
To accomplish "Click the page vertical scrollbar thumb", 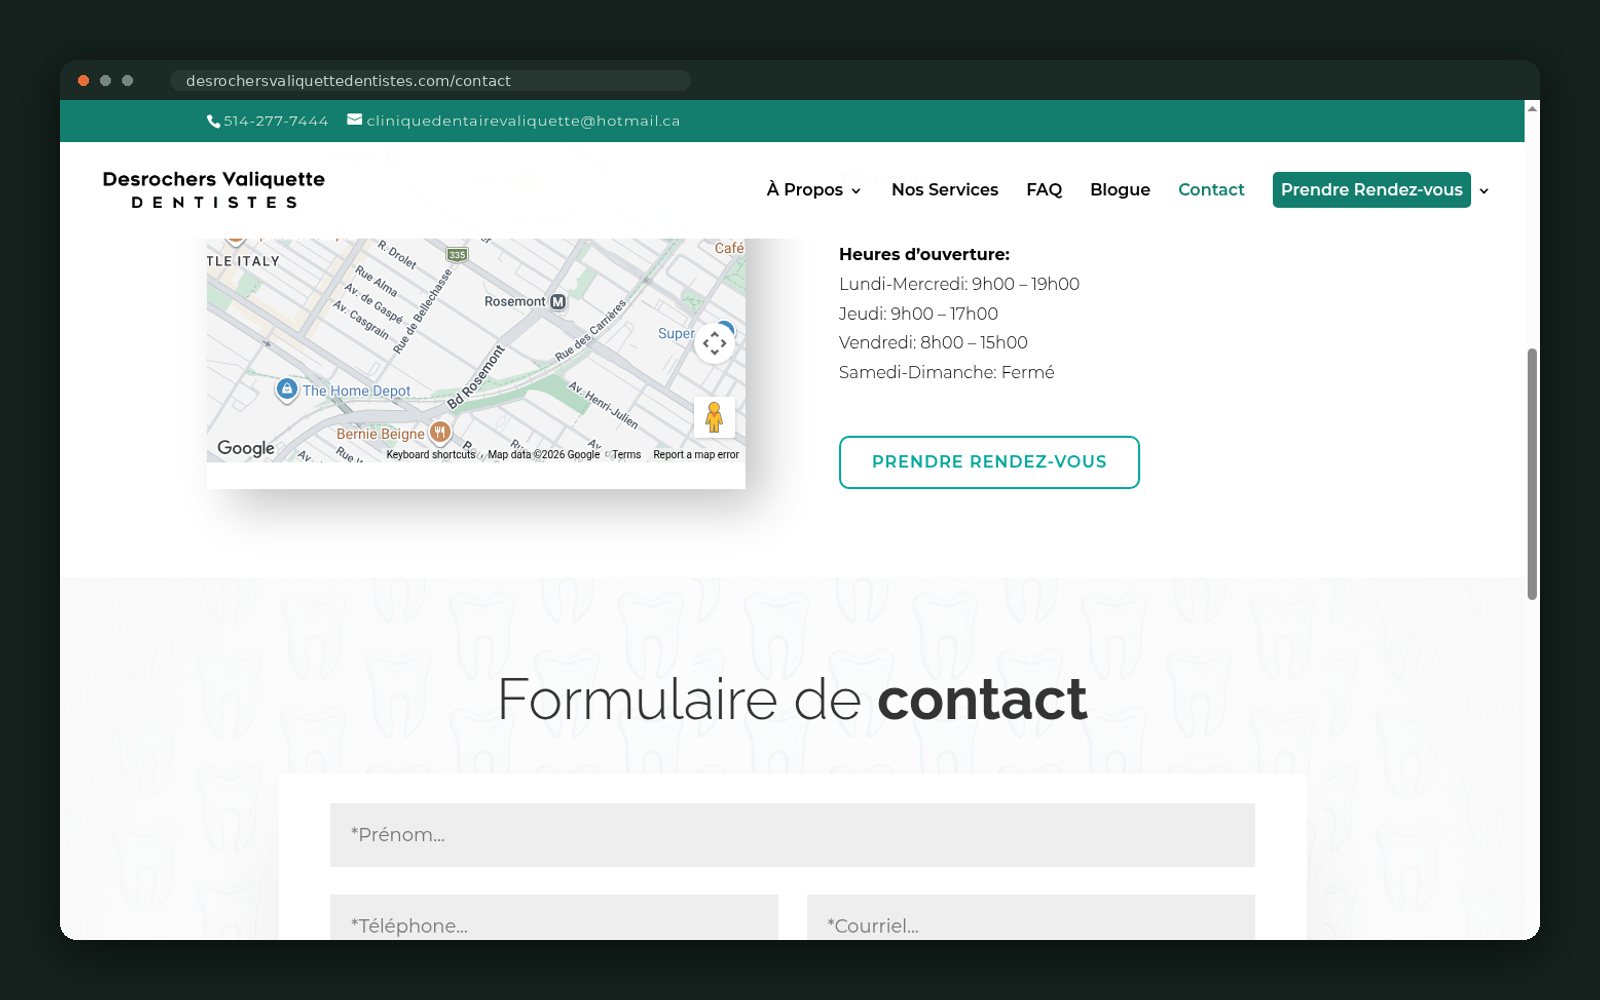I will pyautogui.click(x=1532, y=474).
